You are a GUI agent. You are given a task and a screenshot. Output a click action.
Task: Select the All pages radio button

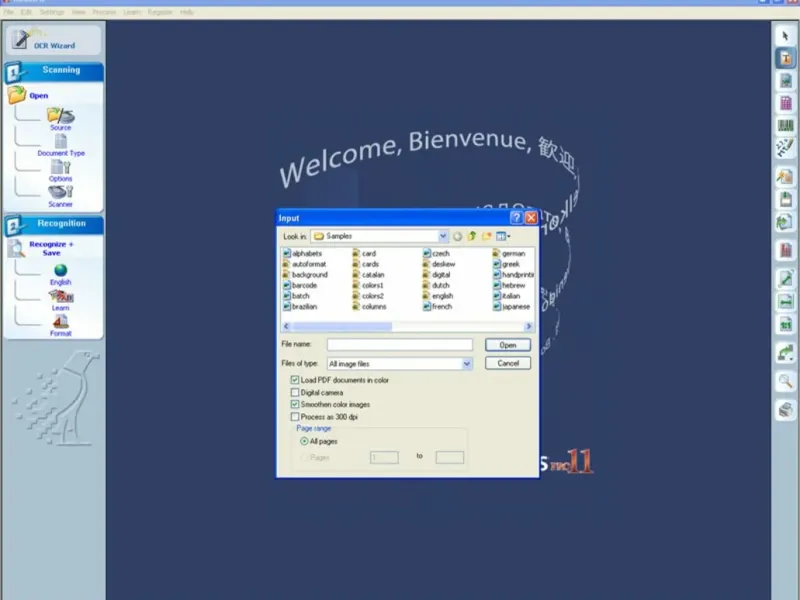pos(304,441)
